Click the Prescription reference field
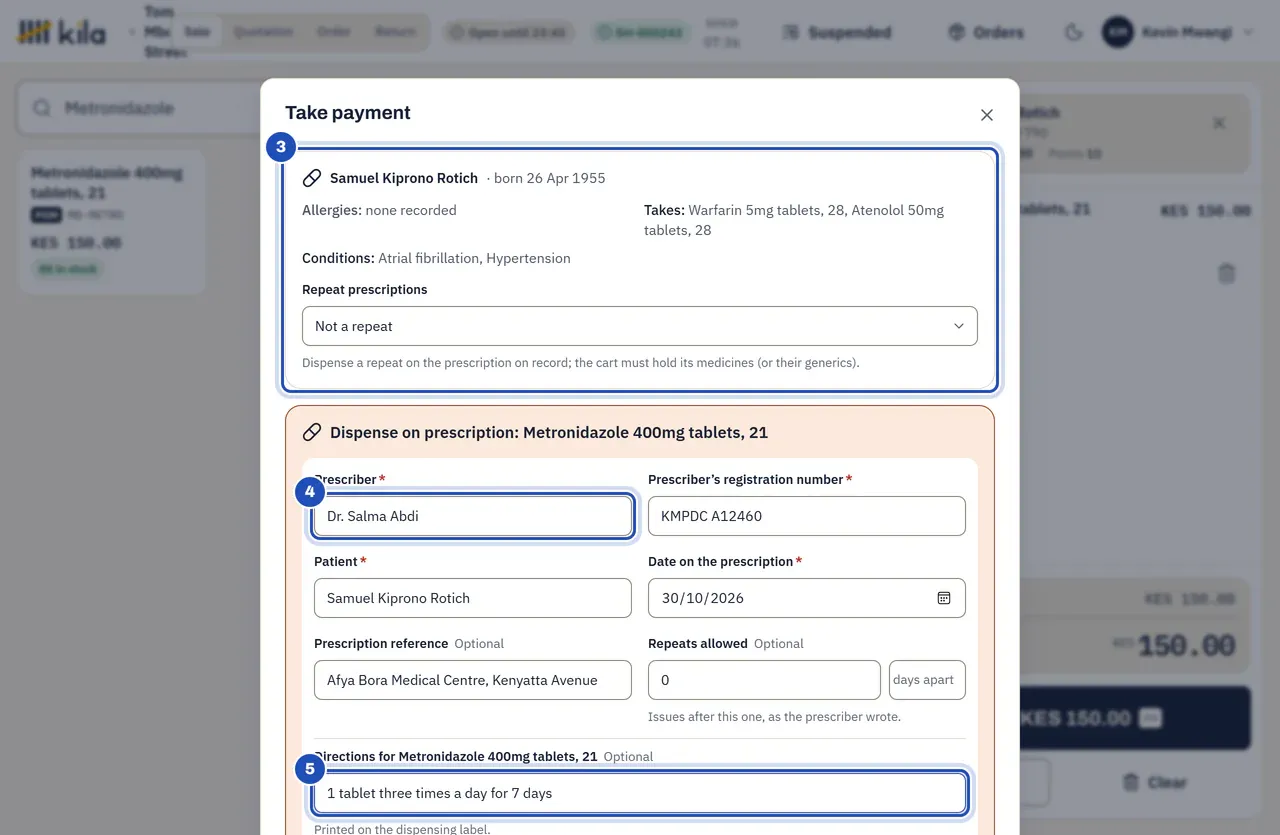Screen dimensions: 1280x835 (473, 680)
